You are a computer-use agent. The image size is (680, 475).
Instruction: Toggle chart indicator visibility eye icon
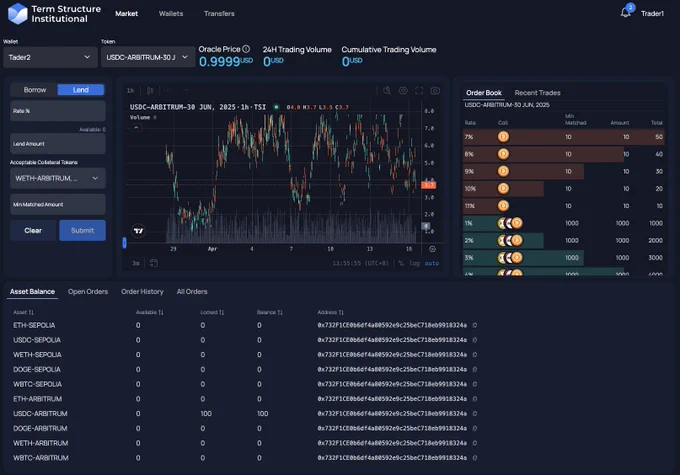(403, 90)
